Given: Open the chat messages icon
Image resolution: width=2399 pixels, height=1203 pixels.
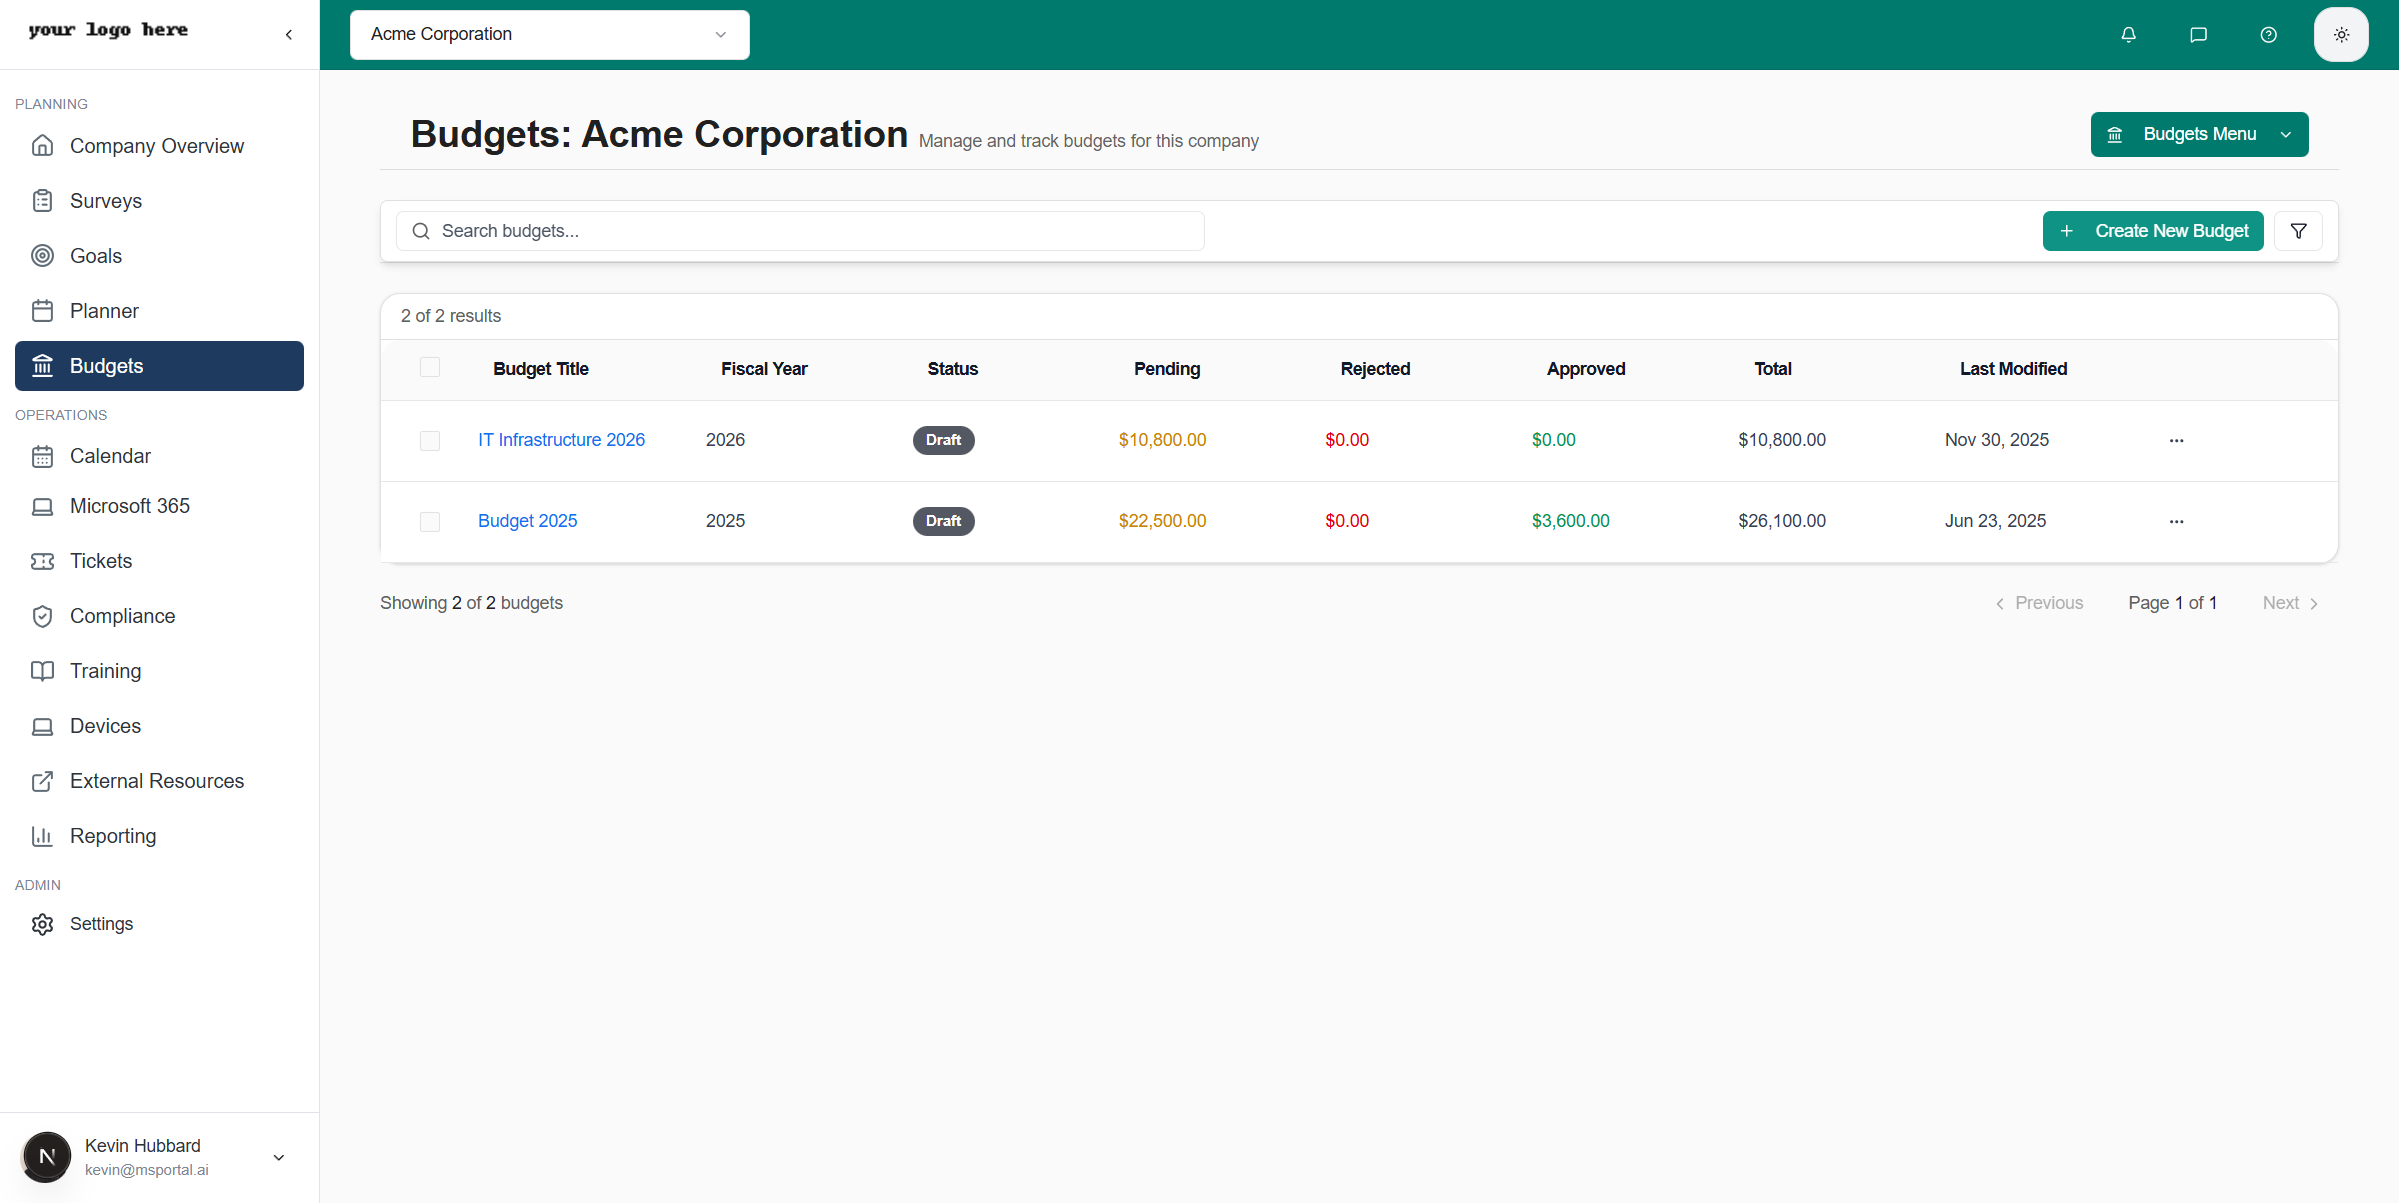Looking at the screenshot, I should [2198, 35].
